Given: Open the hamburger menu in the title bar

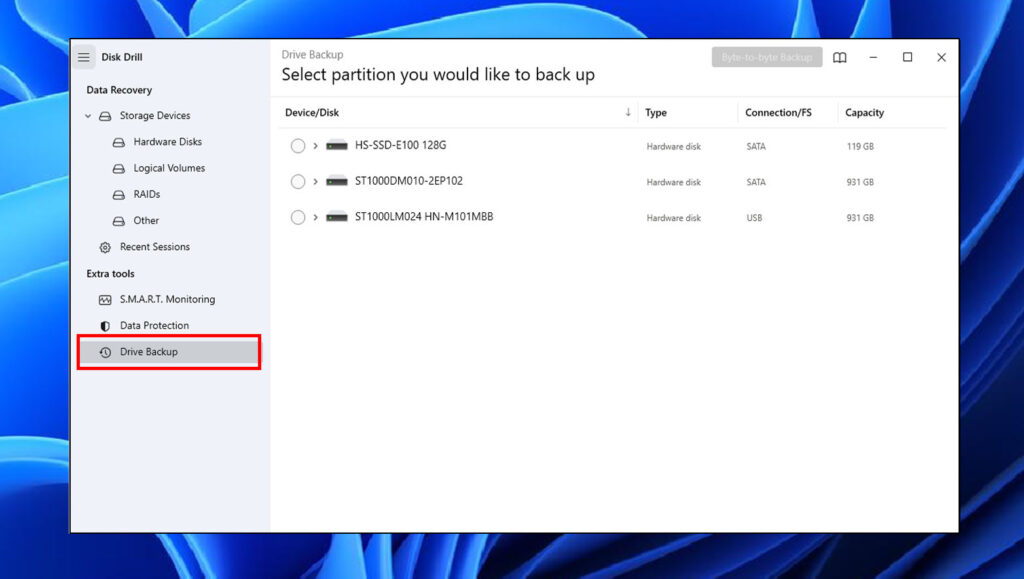Looking at the screenshot, I should [x=84, y=57].
